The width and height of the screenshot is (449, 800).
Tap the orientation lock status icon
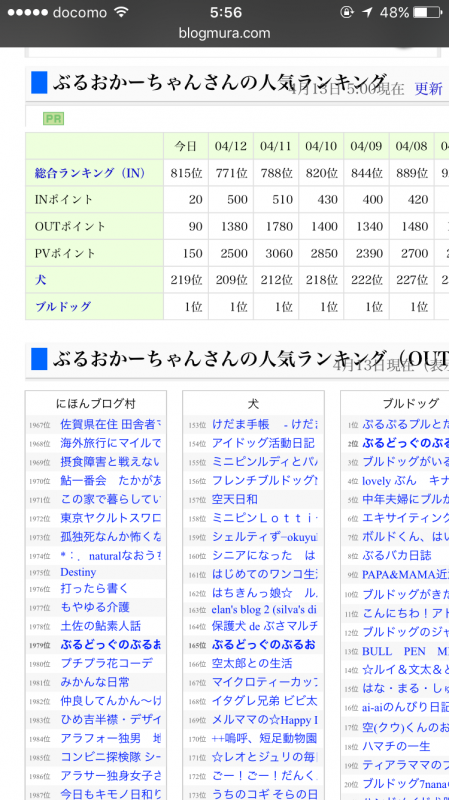point(347,12)
